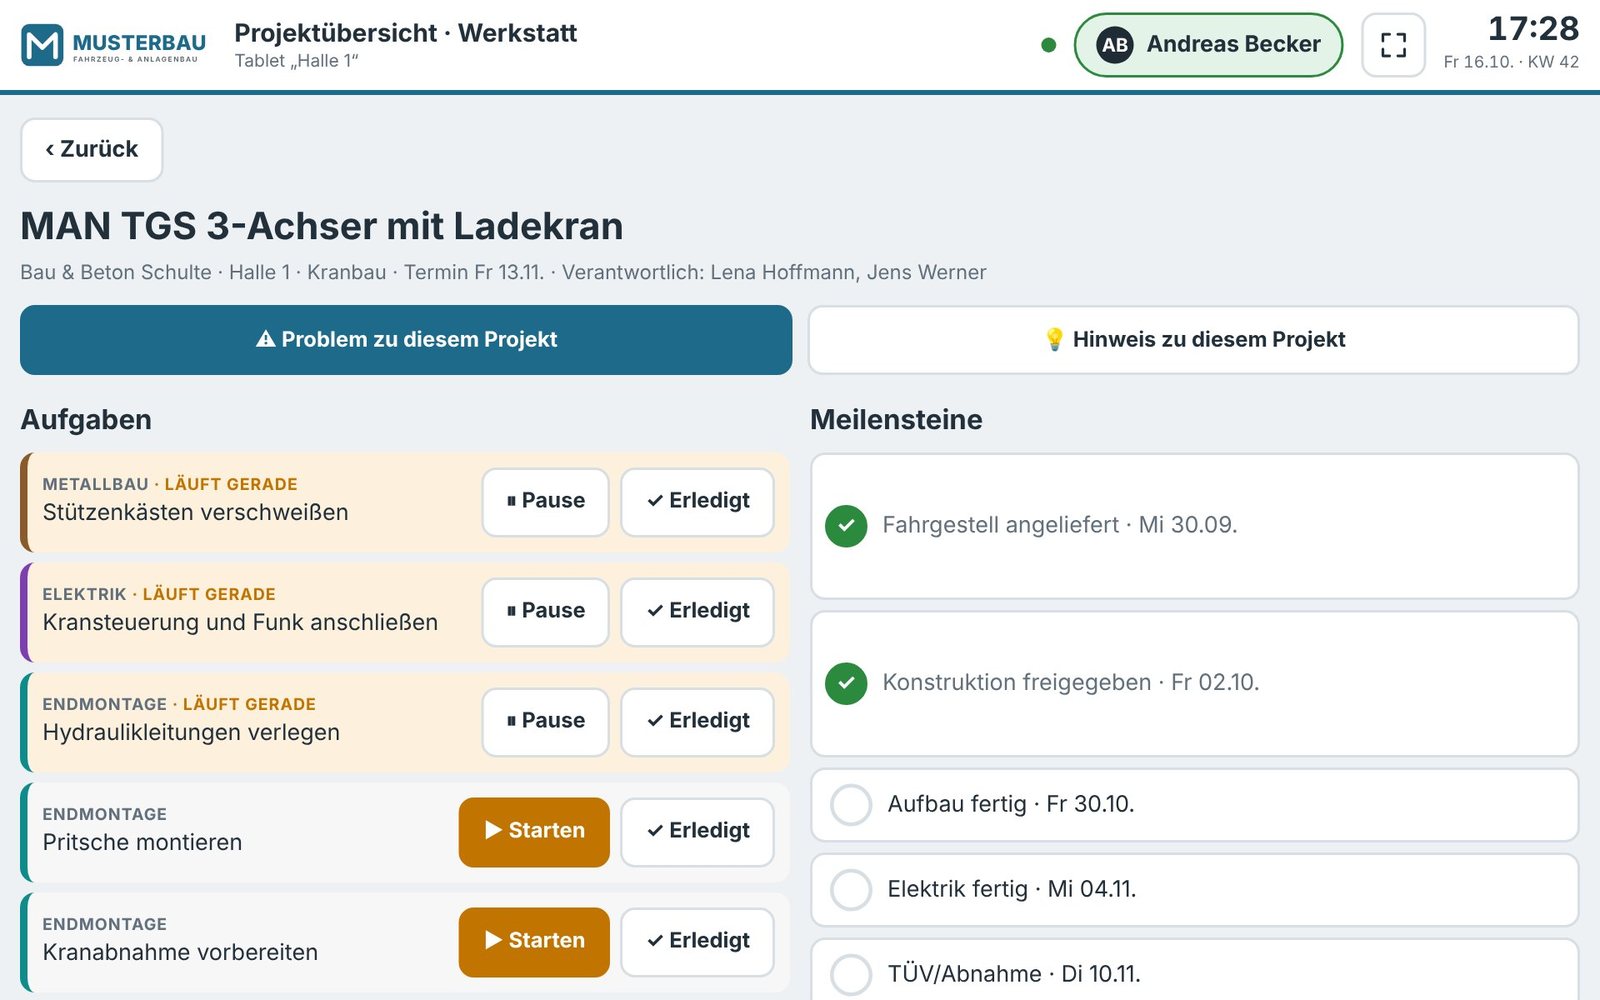The width and height of the screenshot is (1600, 1000).
Task: Click the AB user avatar
Action: click(1115, 45)
